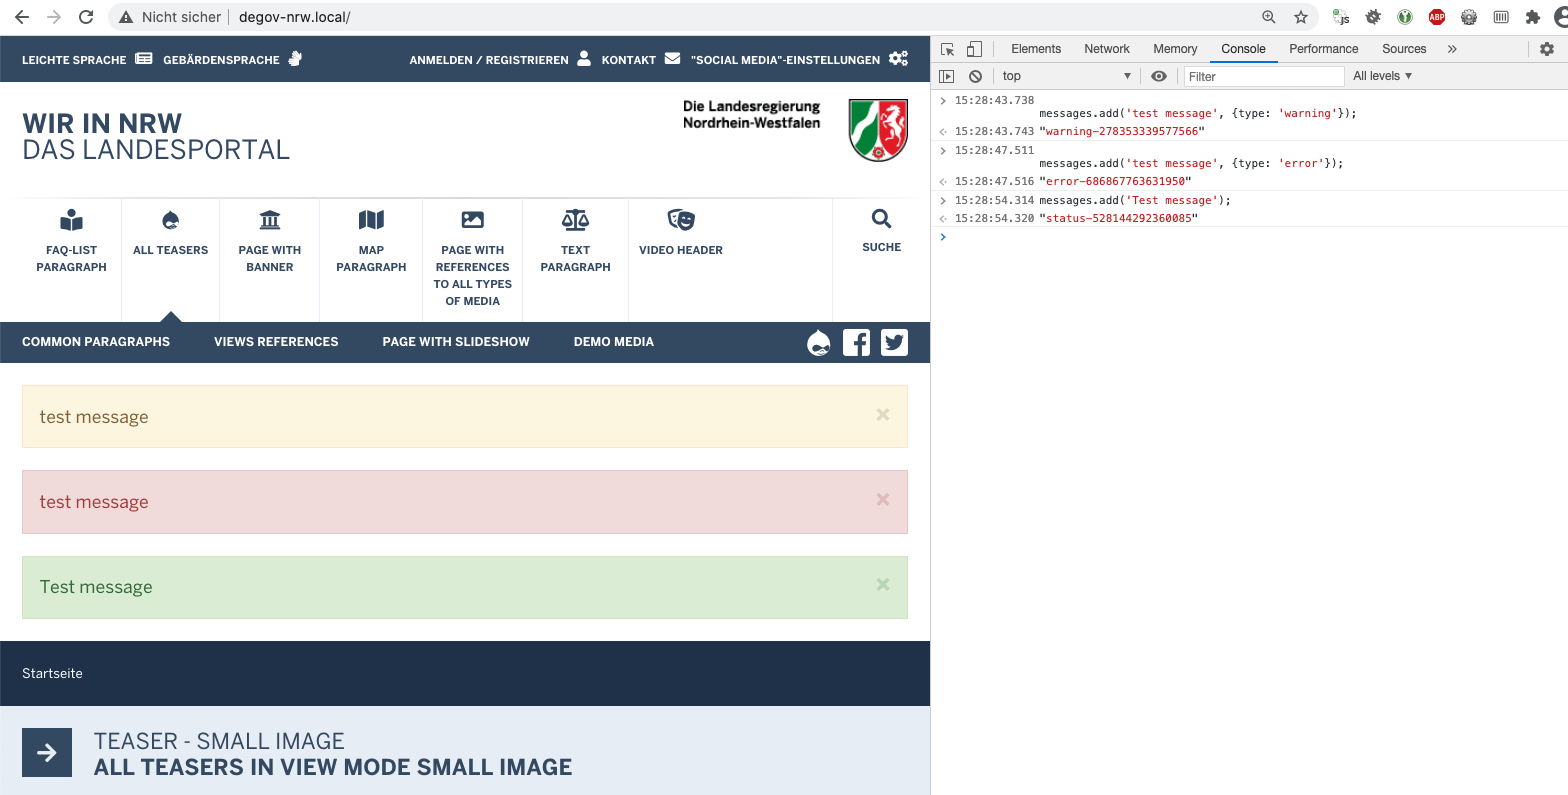This screenshot has width=1568, height=795.
Task: Open the JavaScript context 'top' dropdown
Action: (x=1066, y=76)
